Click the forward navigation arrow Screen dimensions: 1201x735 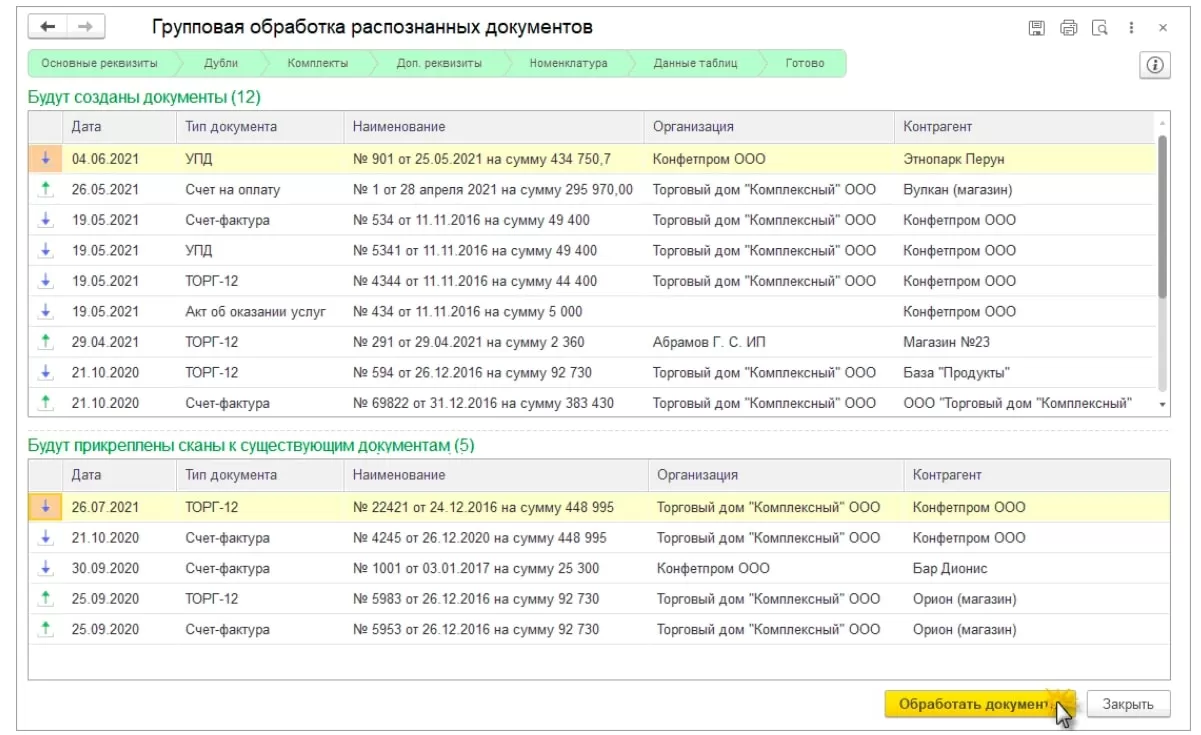click(85, 27)
